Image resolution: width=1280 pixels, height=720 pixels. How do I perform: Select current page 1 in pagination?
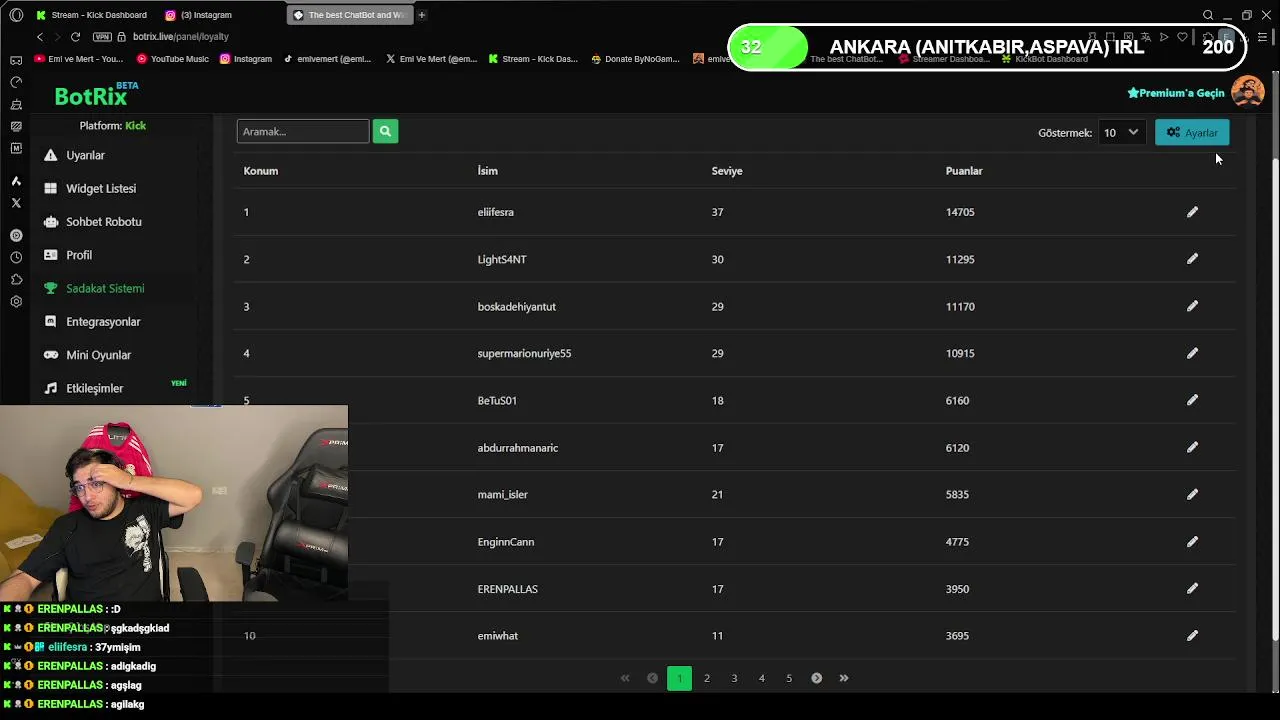point(679,678)
